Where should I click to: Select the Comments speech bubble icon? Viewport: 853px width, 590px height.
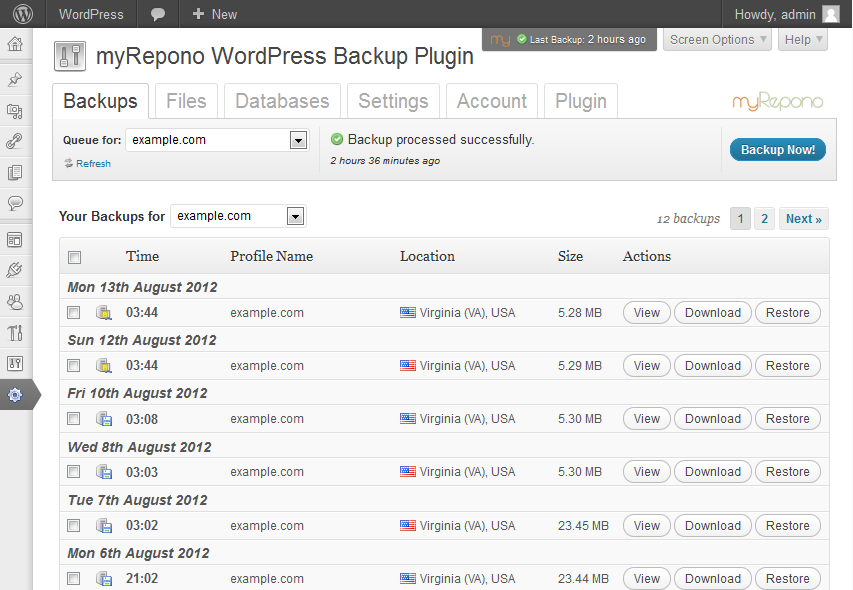(x=14, y=203)
